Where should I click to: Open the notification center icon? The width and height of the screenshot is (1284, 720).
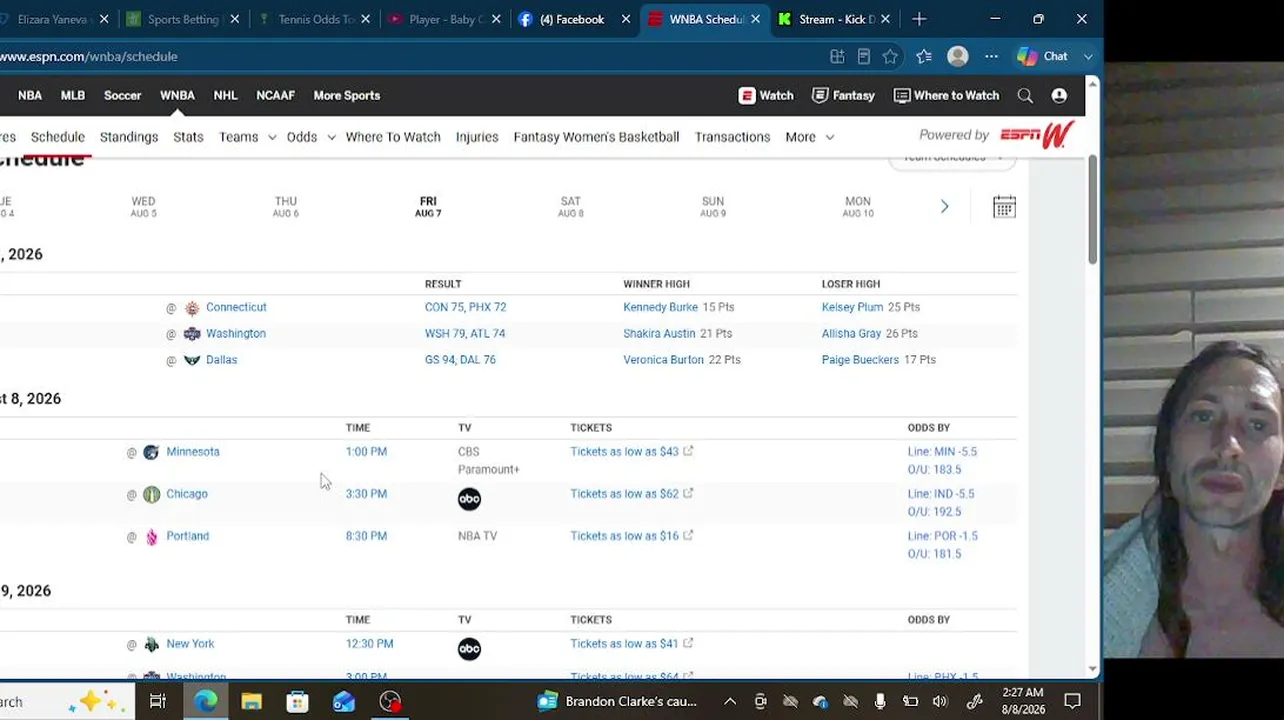pos(1072,701)
